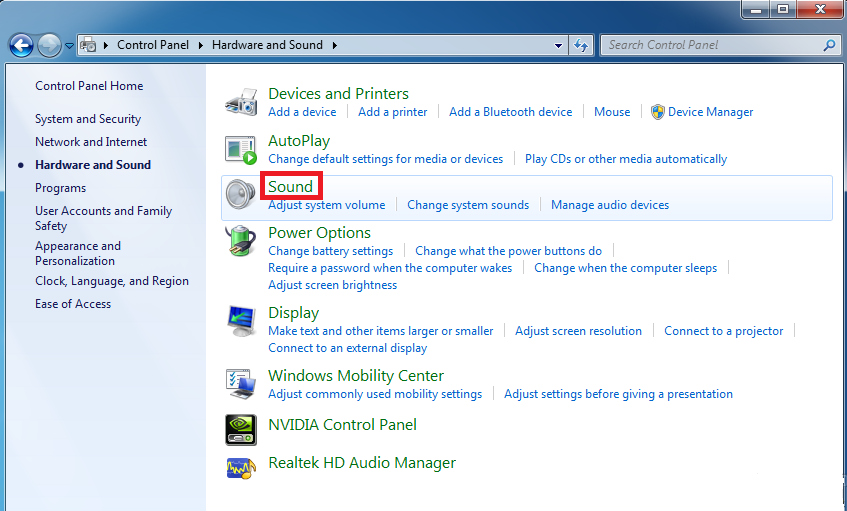Click Make text and other items larger or smaller
This screenshot has height=511, width=847.
click(381, 331)
